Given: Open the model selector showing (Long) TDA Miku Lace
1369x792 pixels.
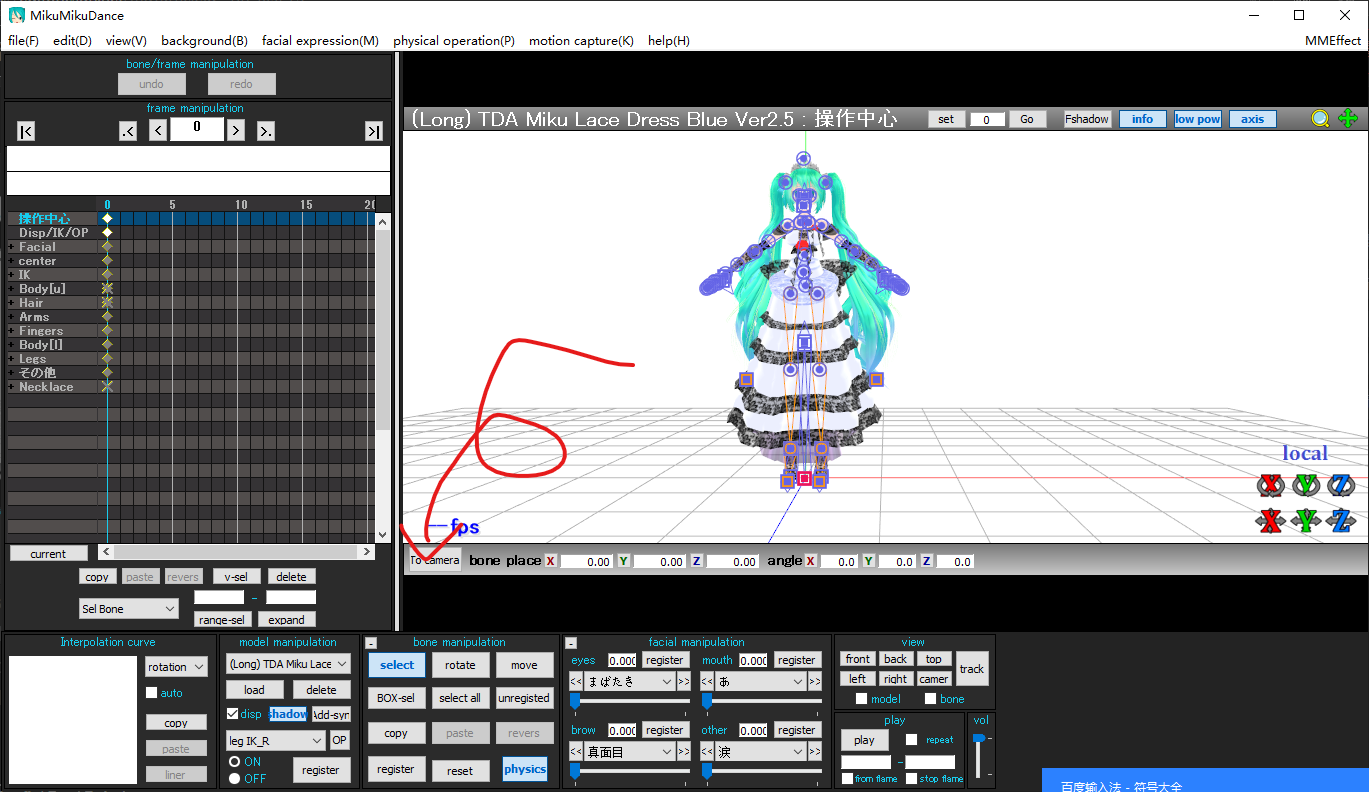Looking at the screenshot, I should [x=287, y=662].
